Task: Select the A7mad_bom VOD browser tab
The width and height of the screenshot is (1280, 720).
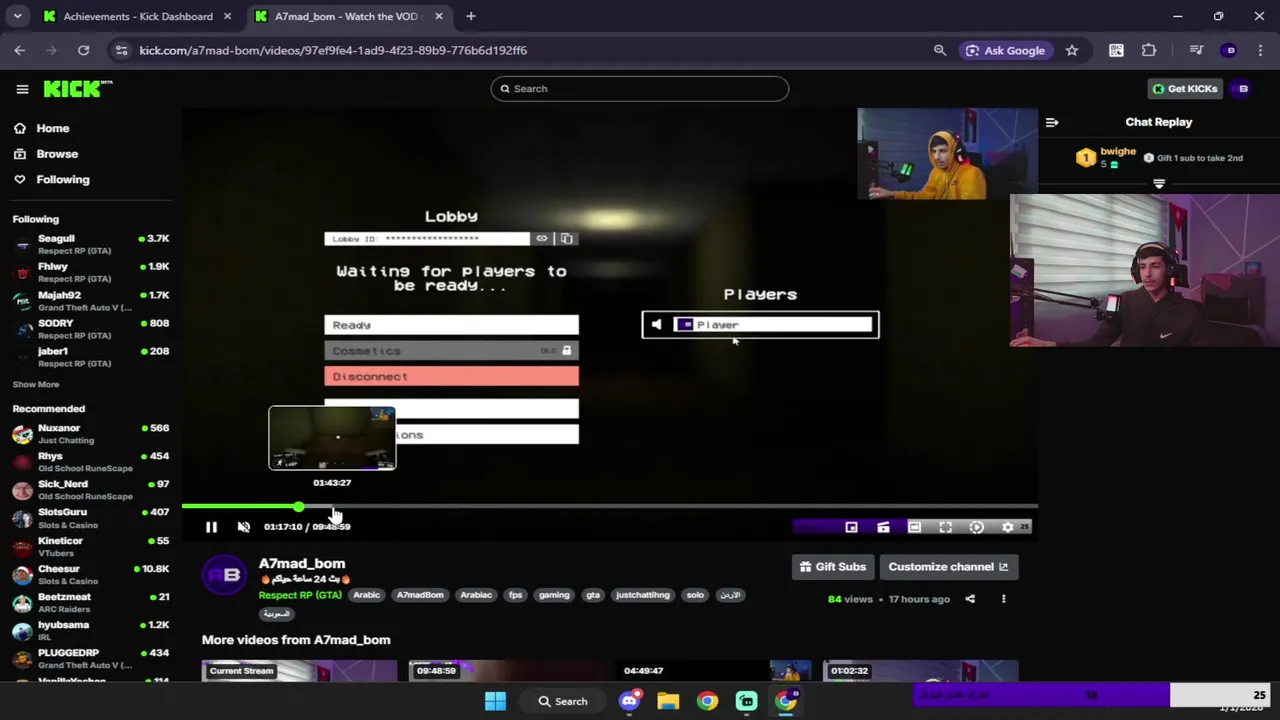Action: [x=347, y=16]
